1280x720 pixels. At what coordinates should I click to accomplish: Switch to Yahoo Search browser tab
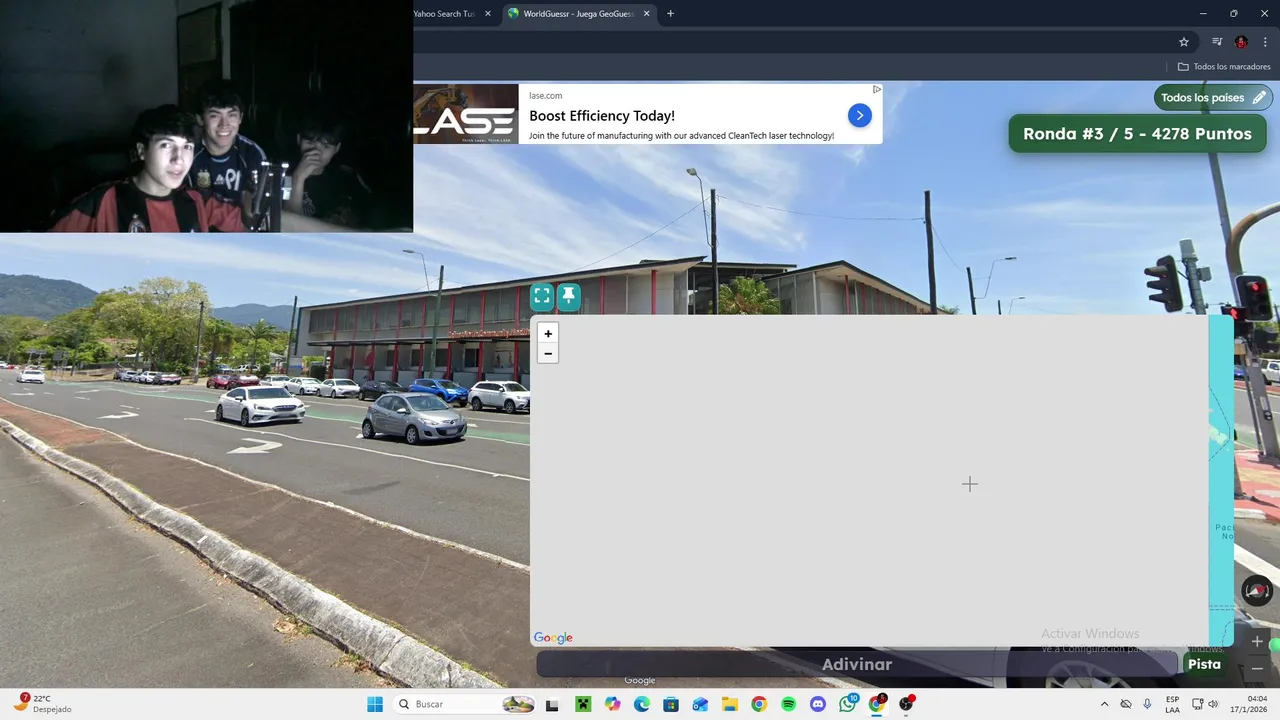pyautogui.click(x=444, y=14)
